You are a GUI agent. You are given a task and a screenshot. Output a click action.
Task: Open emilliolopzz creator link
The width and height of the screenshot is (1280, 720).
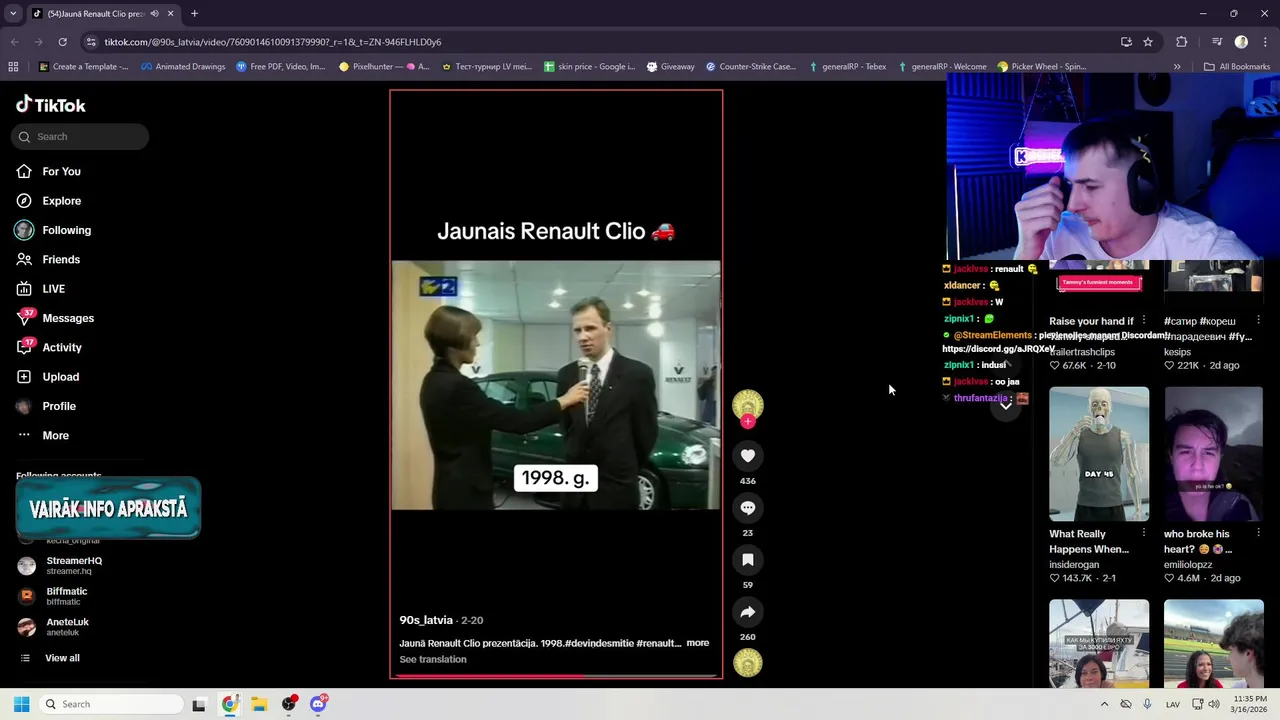1188,565
